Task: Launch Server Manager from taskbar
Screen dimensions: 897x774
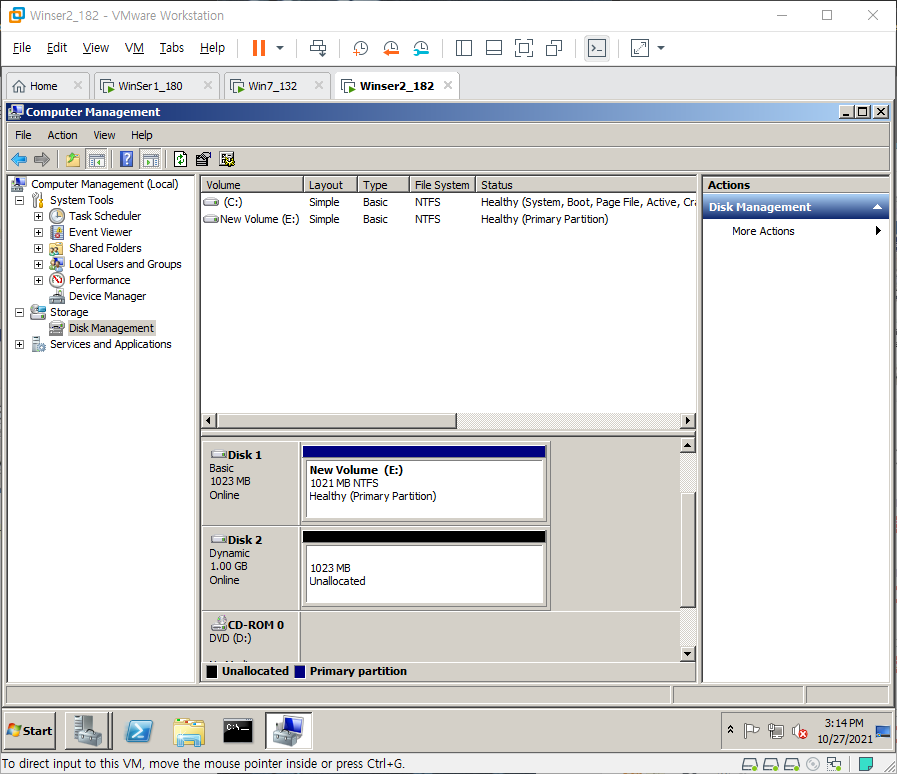Action: pos(88,731)
